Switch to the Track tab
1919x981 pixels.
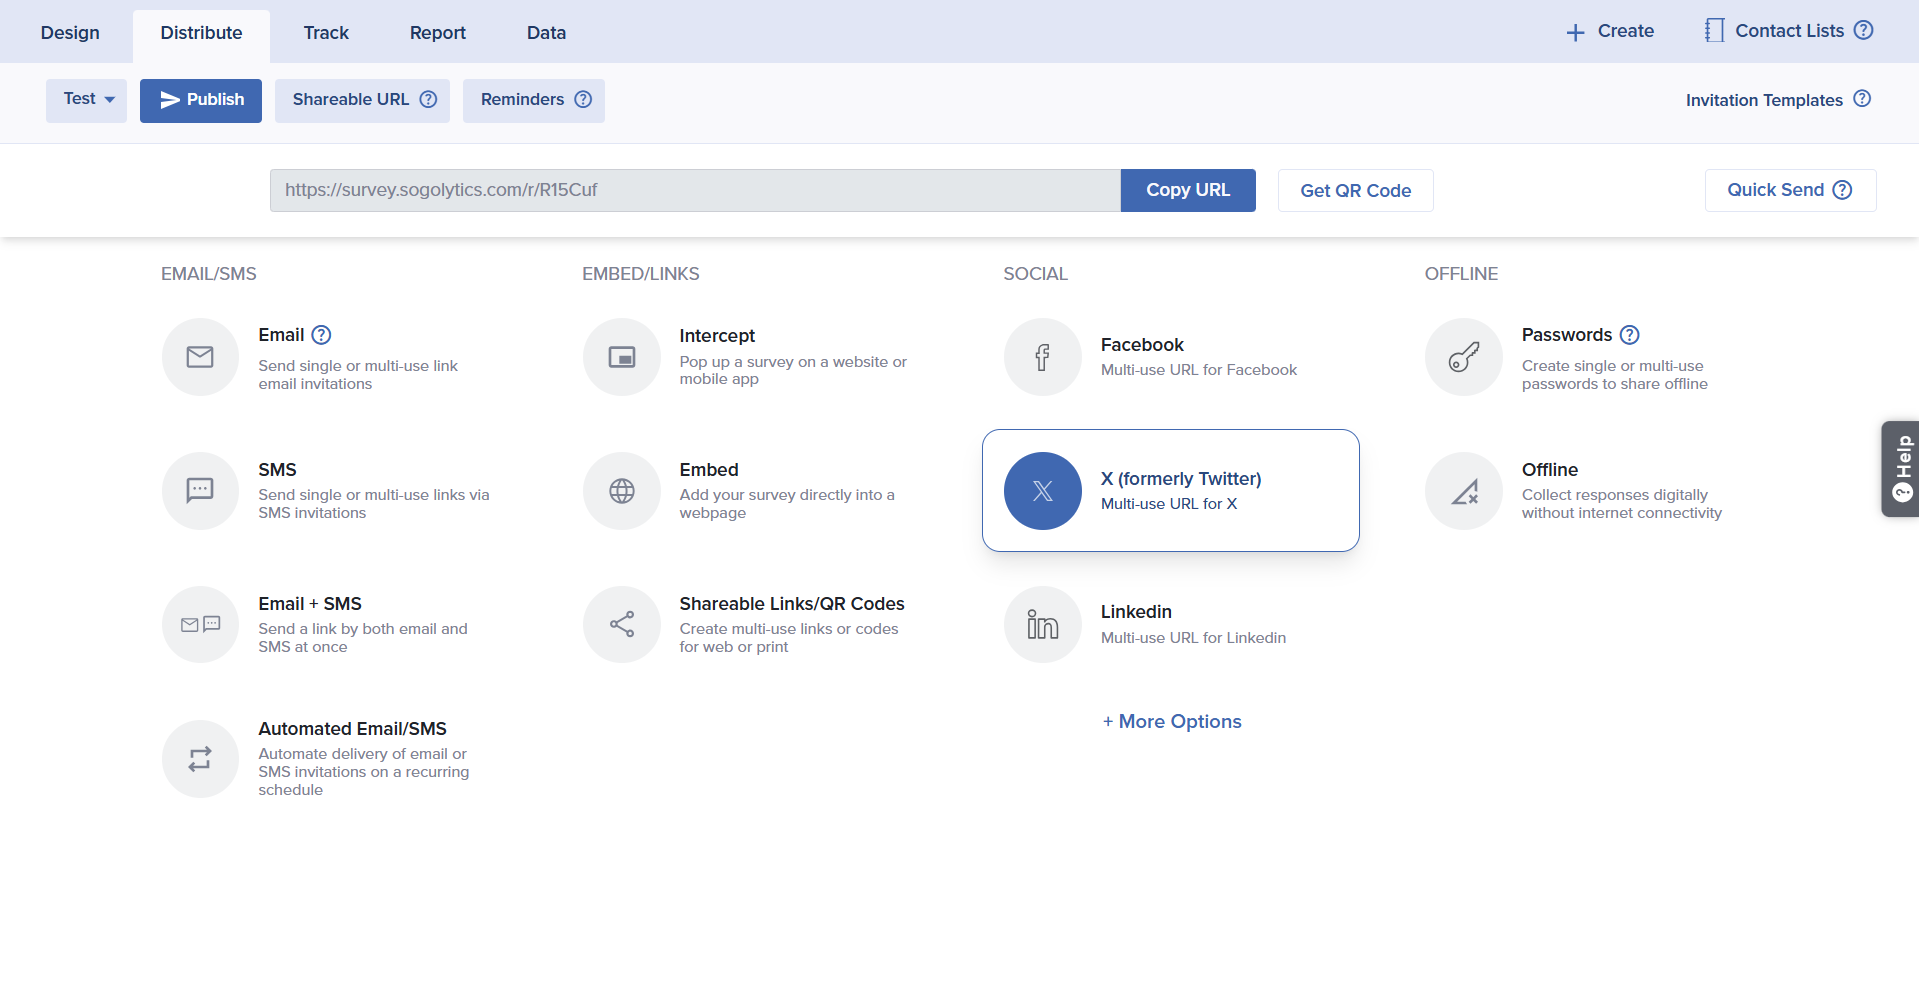(x=326, y=33)
